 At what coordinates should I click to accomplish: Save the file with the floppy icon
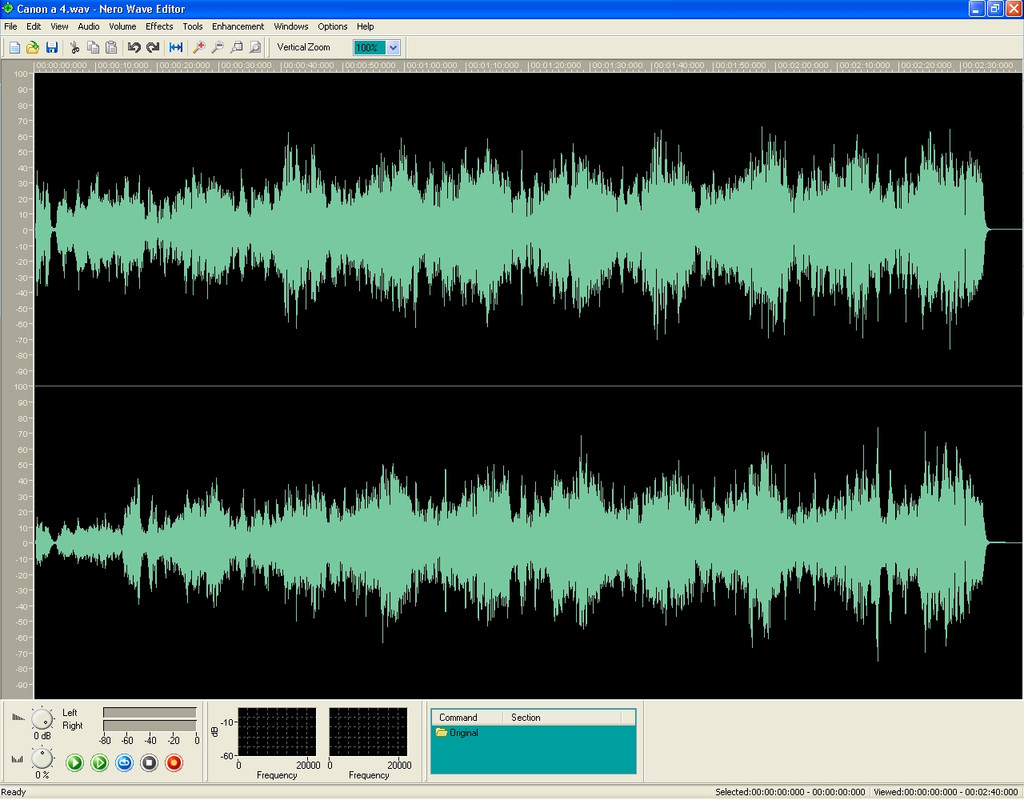(52, 48)
